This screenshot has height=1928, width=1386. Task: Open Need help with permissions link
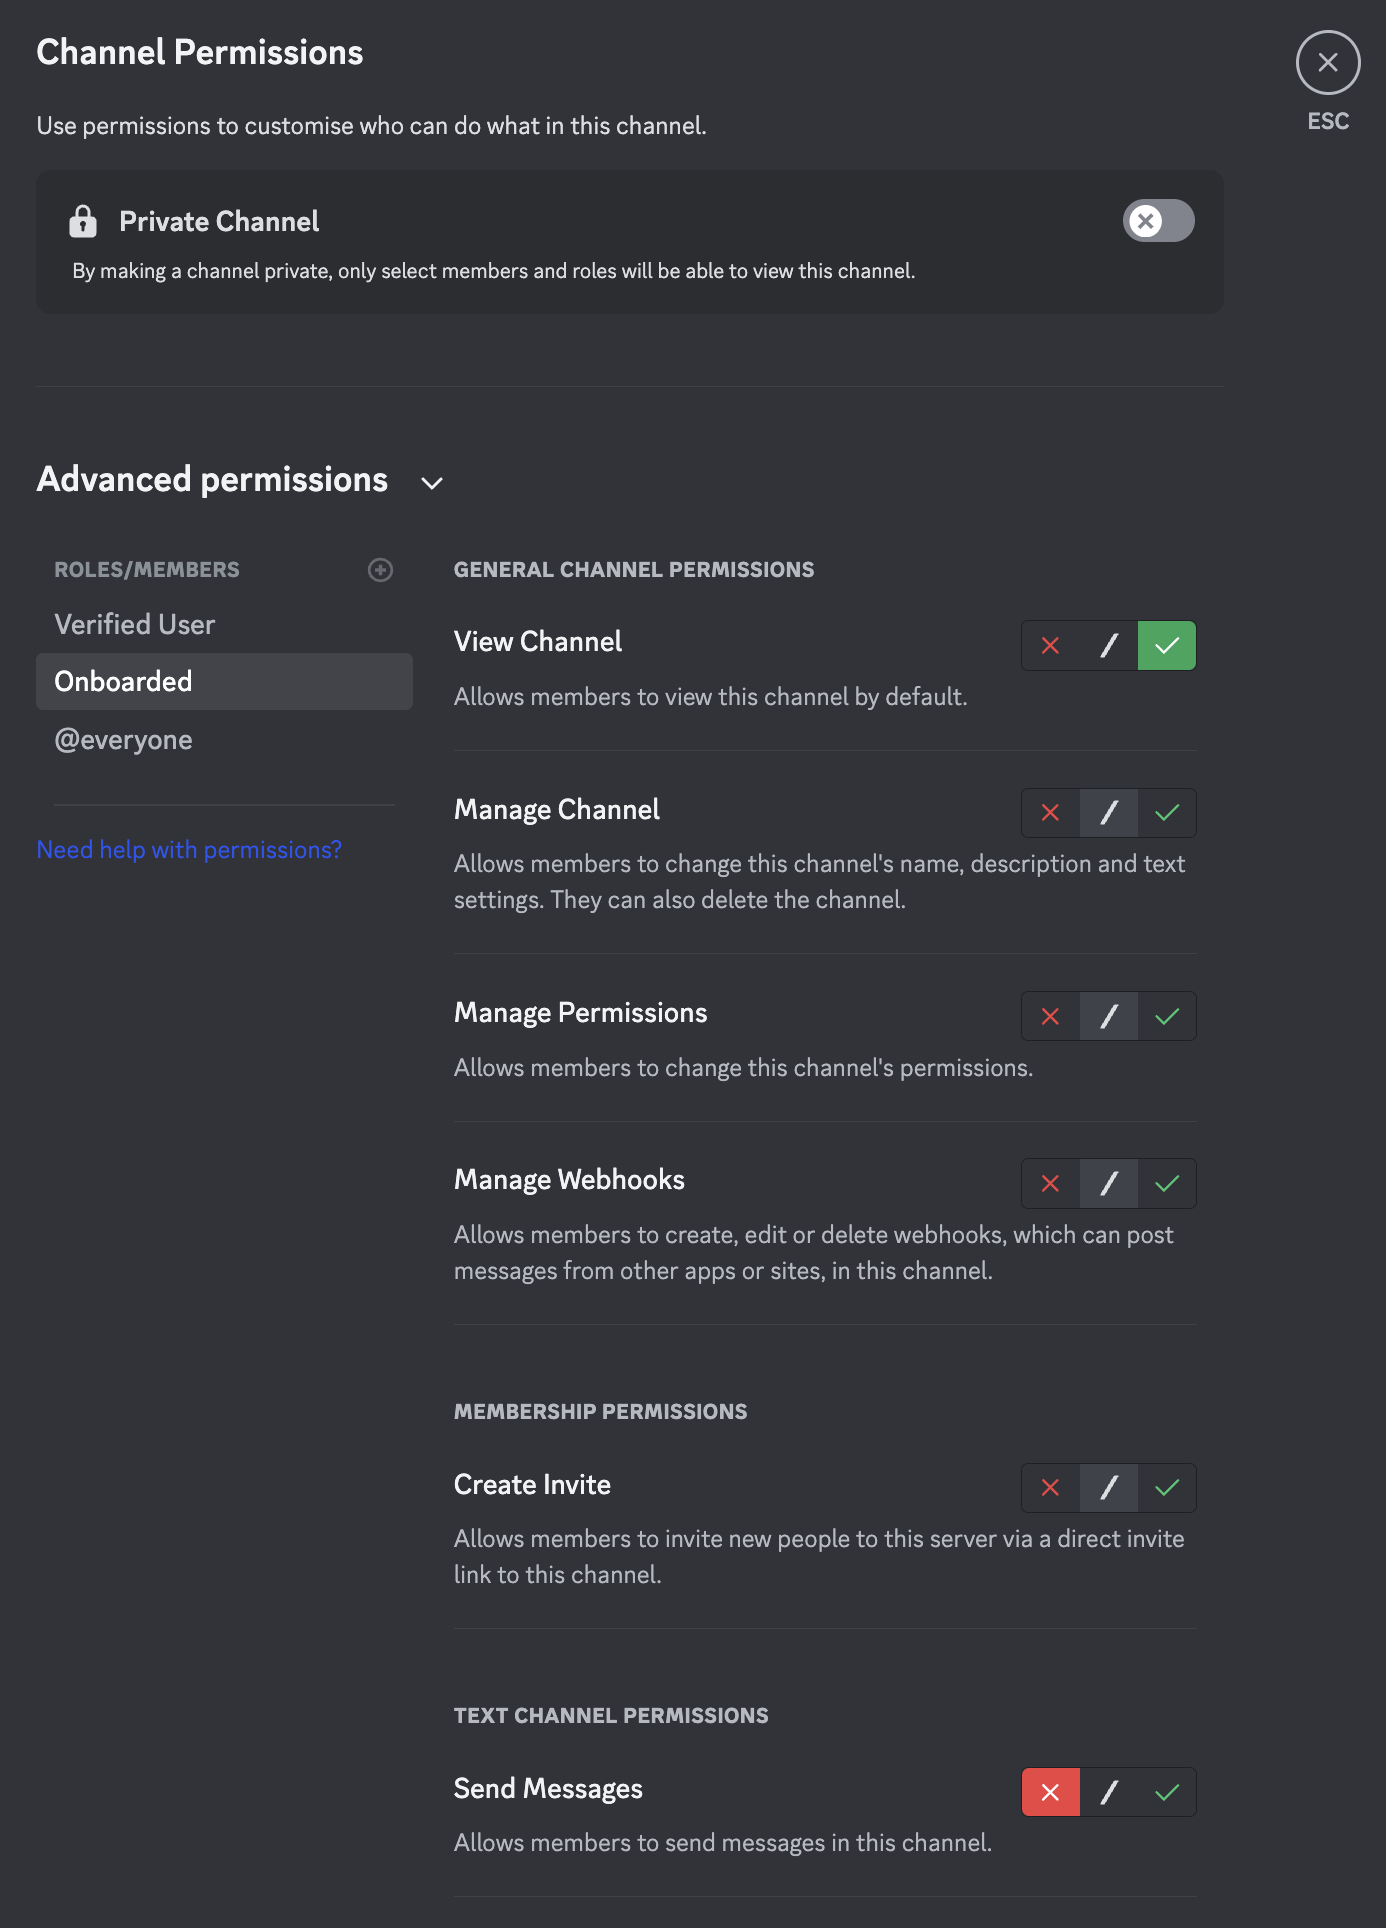[x=189, y=850]
